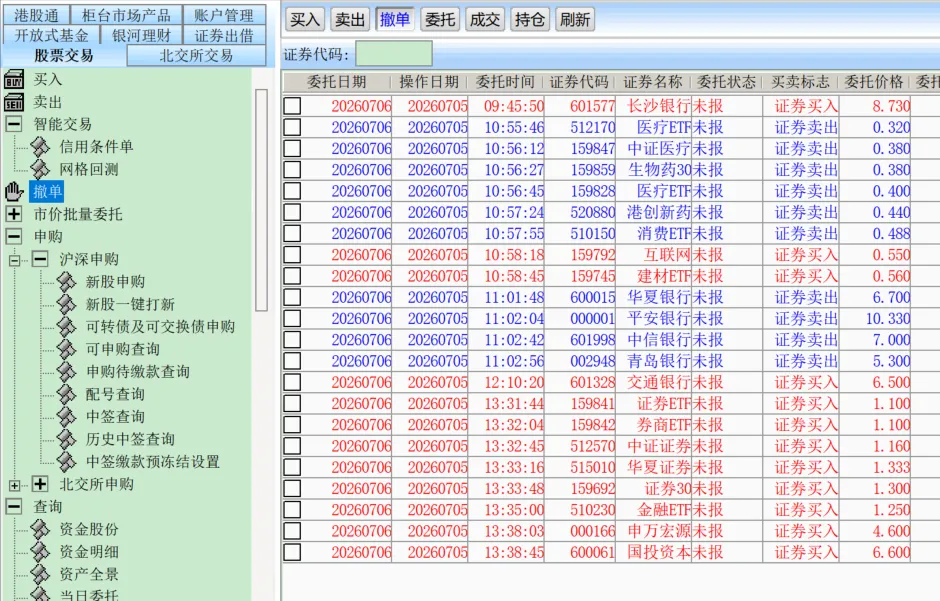The width and height of the screenshot is (940, 601).
Task: Select checkbox for 交通银行 order
Action: pyautogui.click(x=293, y=382)
